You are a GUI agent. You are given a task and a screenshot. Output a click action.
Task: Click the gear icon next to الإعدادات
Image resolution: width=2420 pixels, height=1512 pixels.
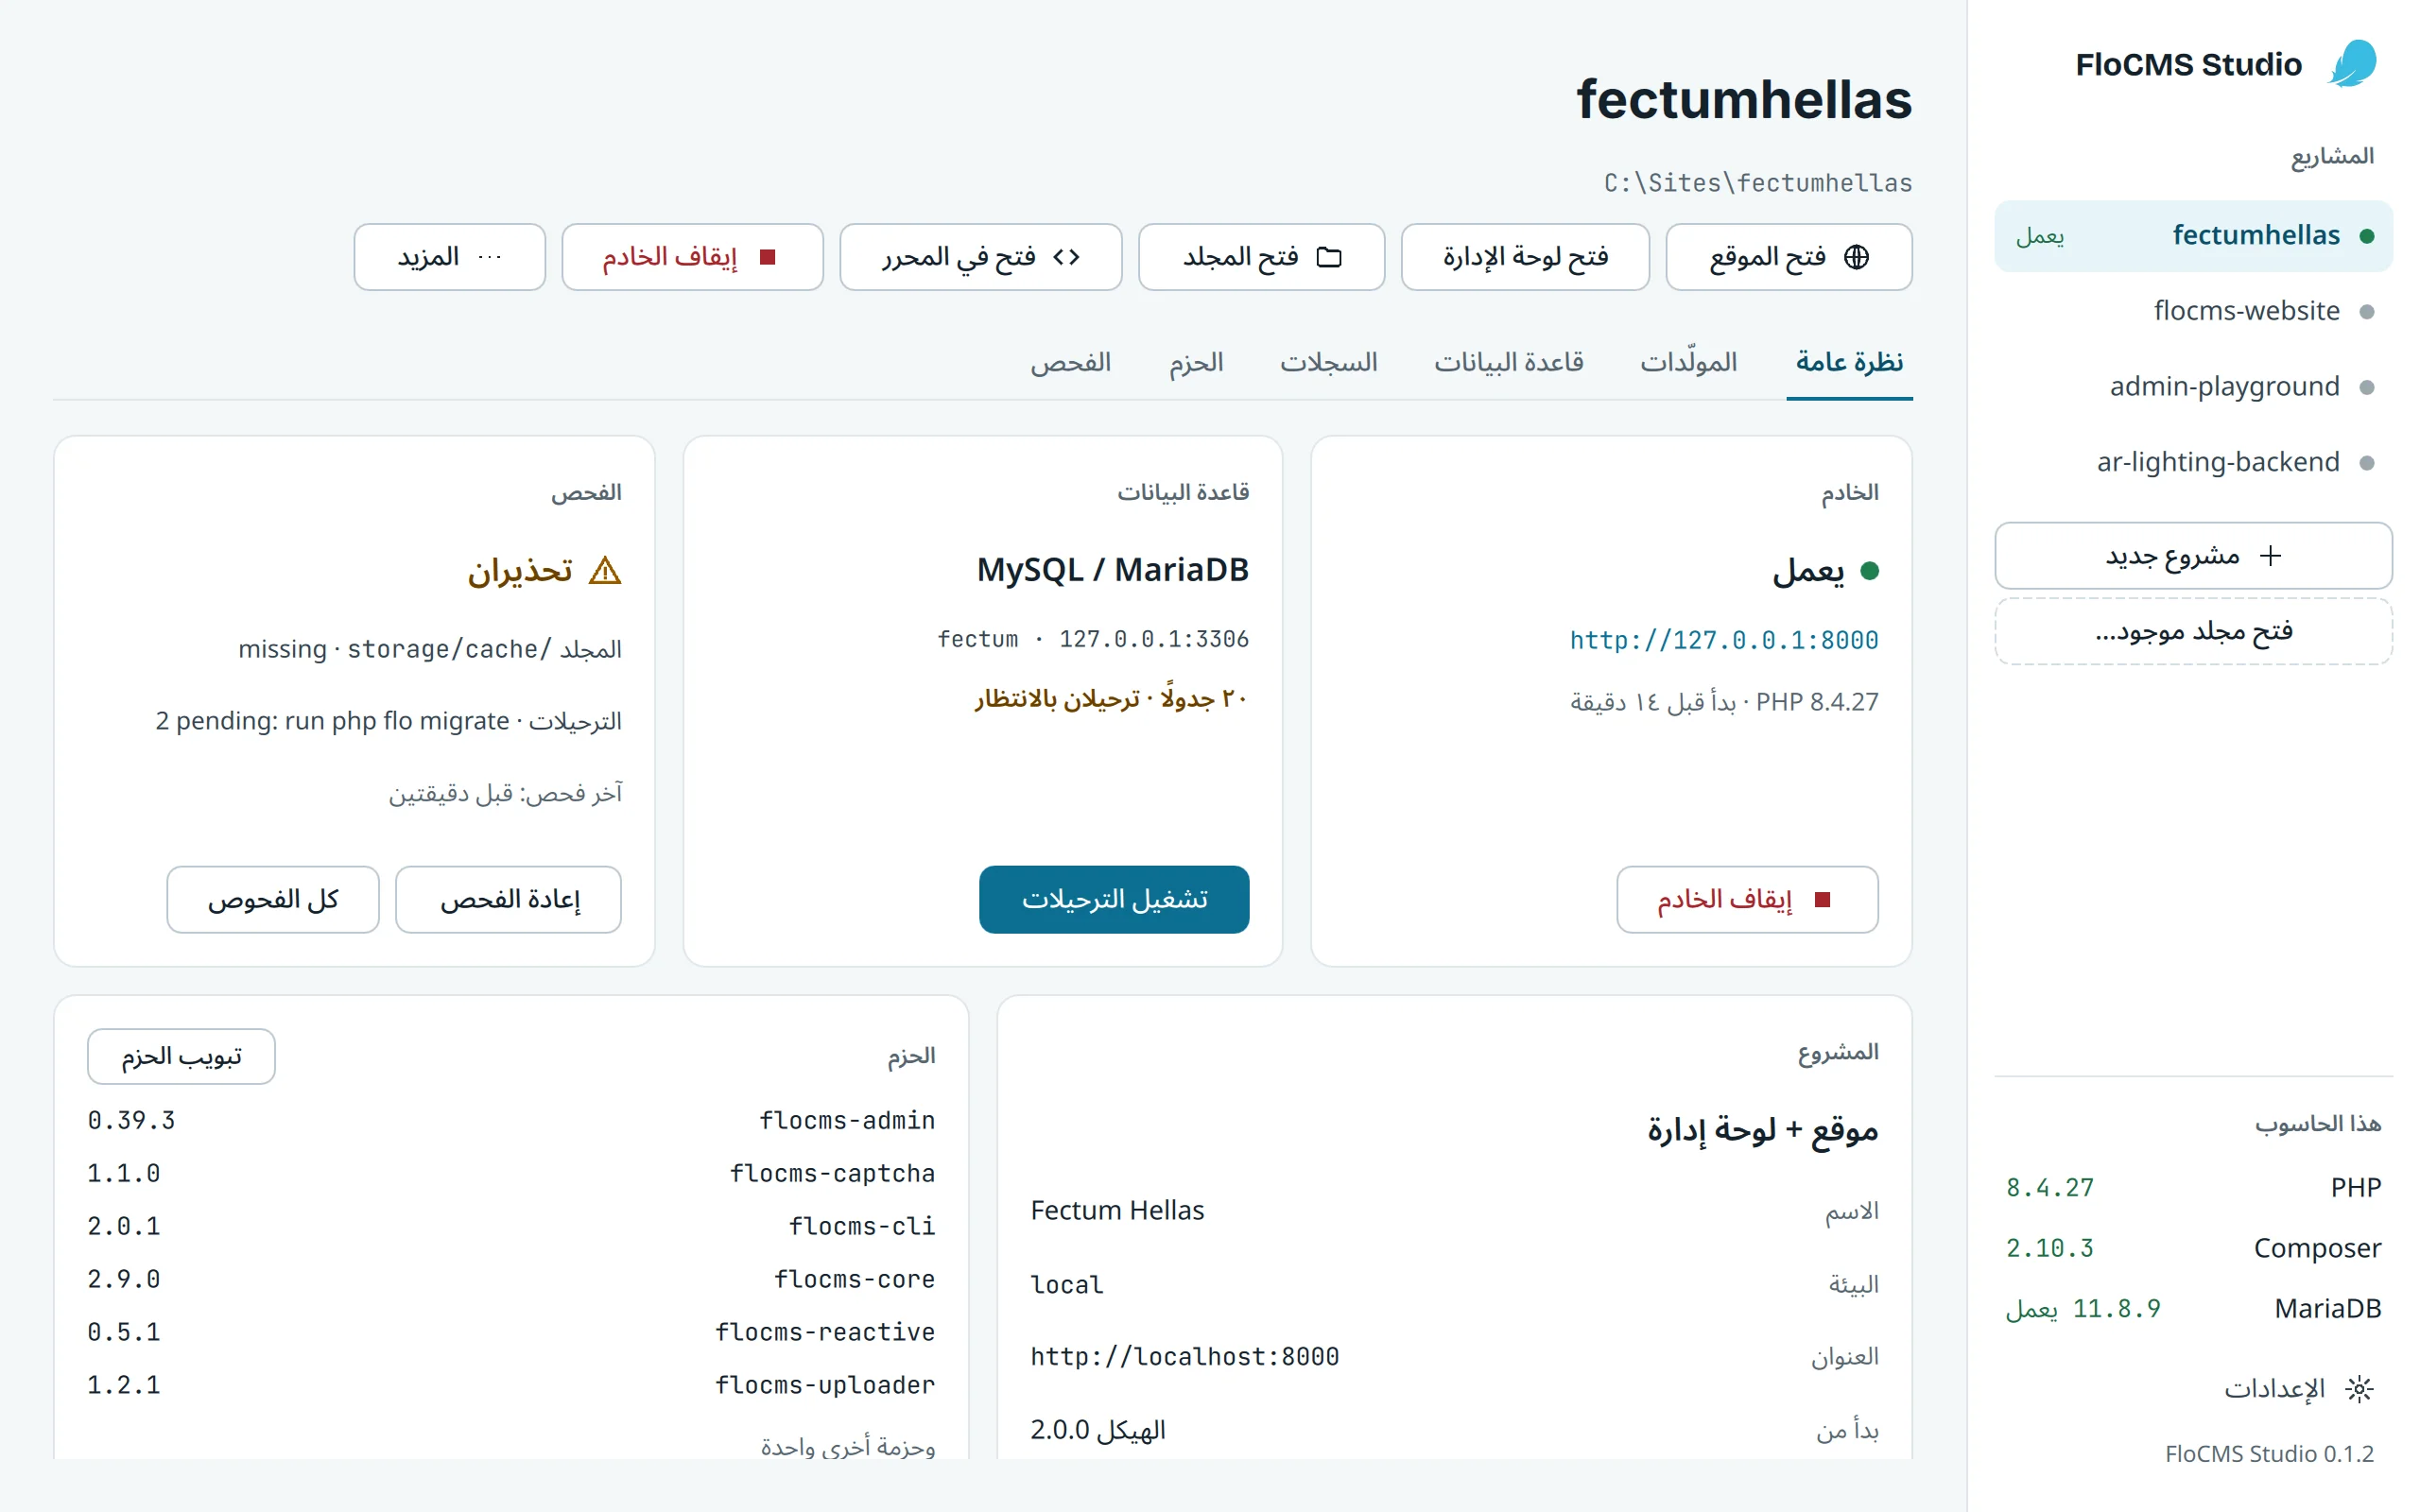pyautogui.click(x=2359, y=1388)
